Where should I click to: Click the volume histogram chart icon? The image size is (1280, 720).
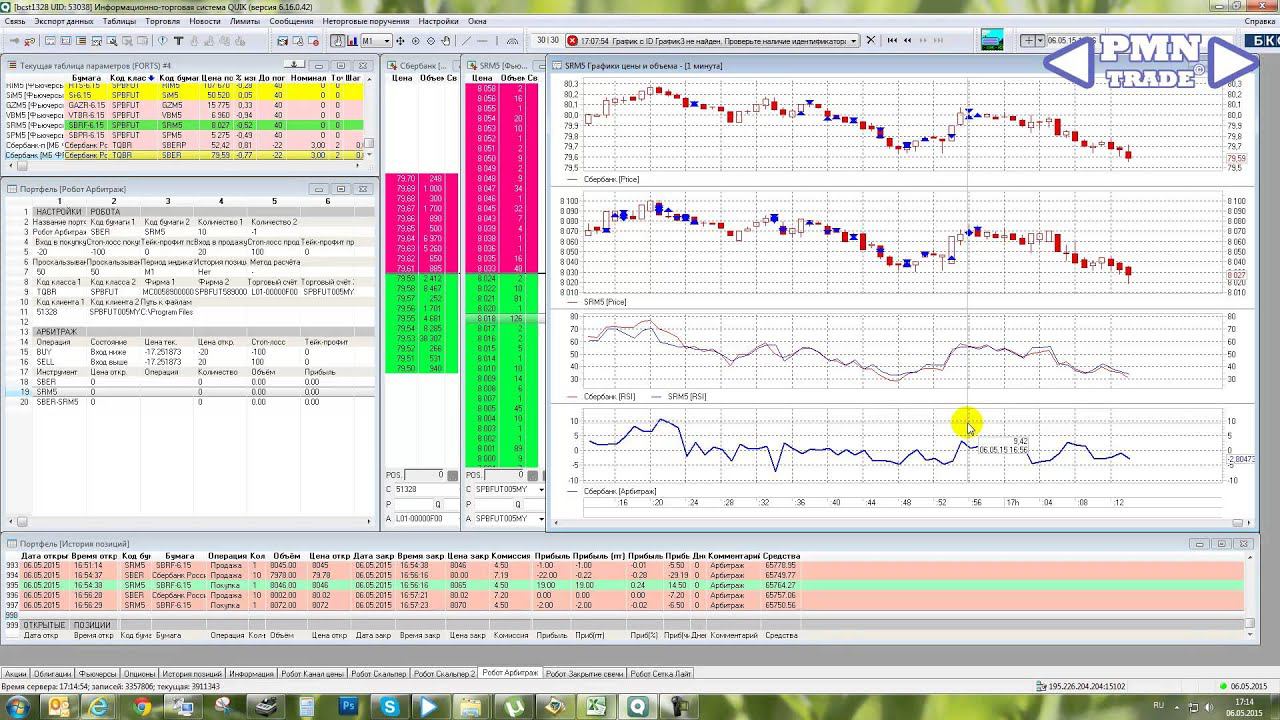click(x=352, y=41)
